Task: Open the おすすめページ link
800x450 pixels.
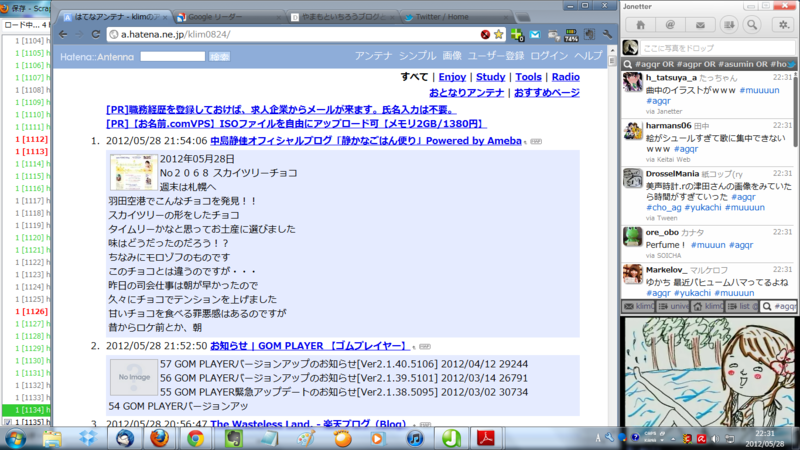Action: (547, 92)
